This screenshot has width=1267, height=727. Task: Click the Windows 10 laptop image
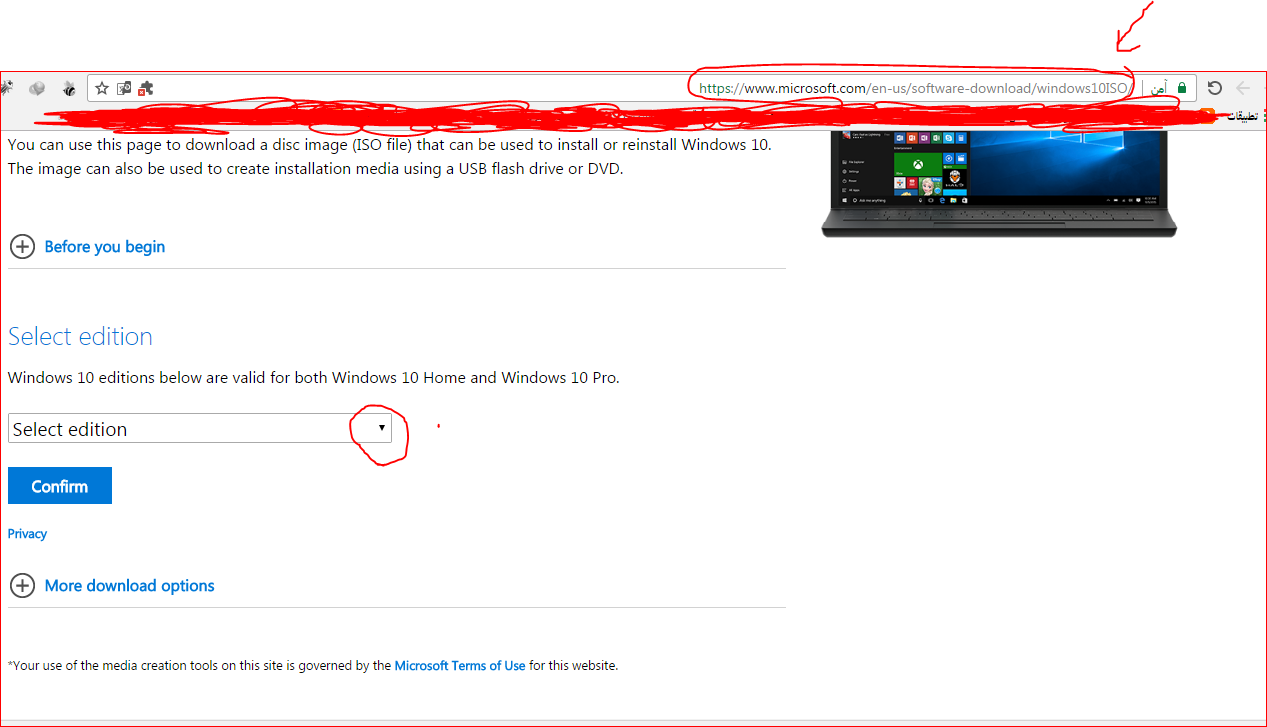click(x=999, y=182)
